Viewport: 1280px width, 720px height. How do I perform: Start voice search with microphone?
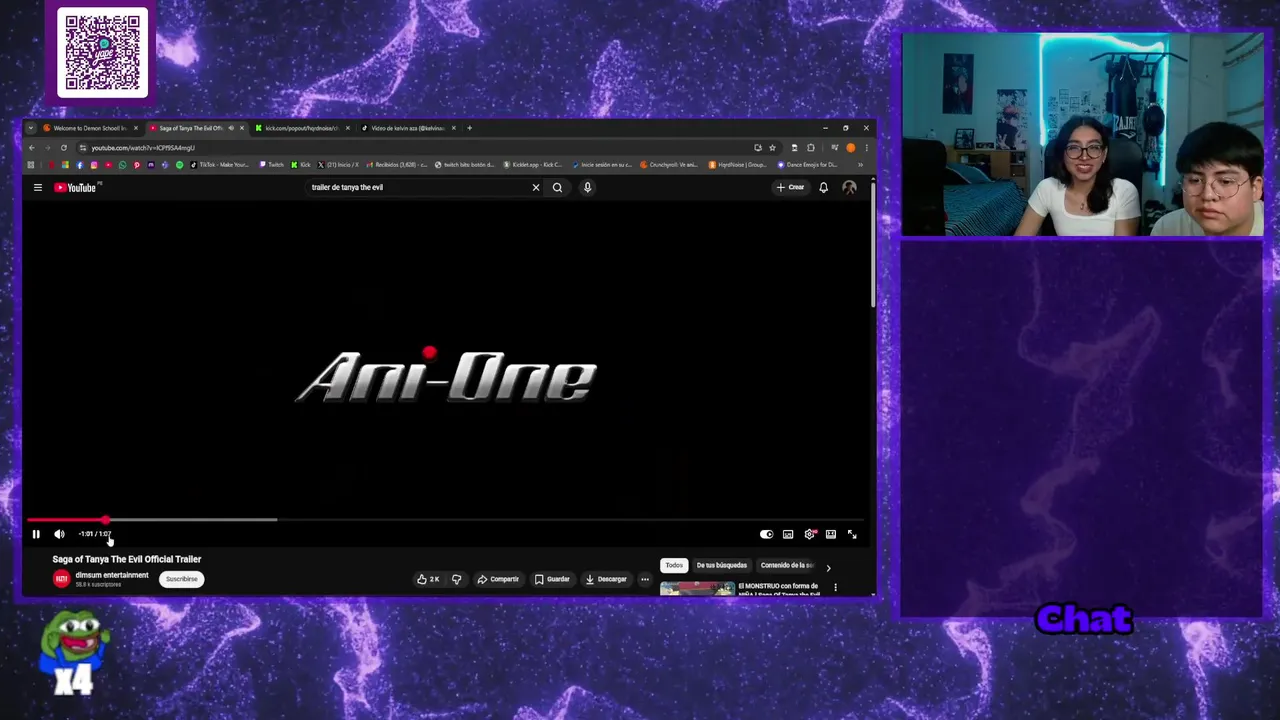587,187
